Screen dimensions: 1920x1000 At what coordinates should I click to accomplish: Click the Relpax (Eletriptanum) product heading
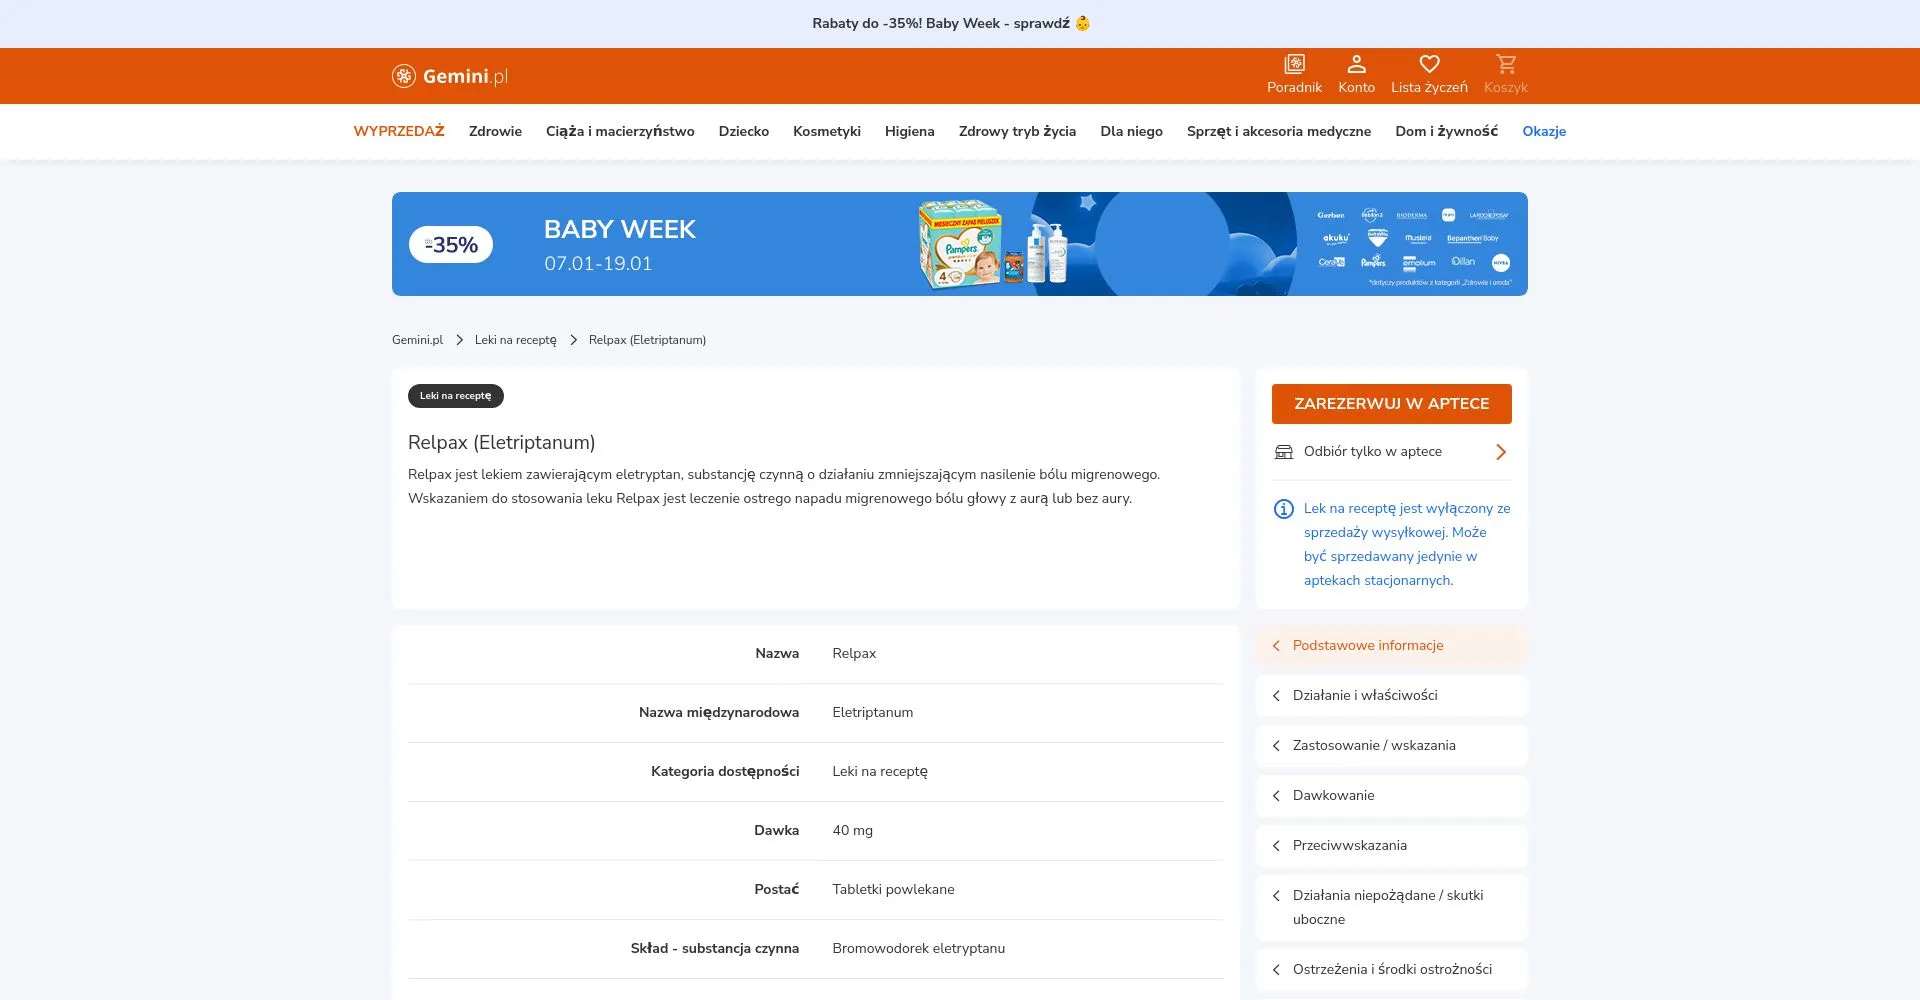[x=501, y=442]
